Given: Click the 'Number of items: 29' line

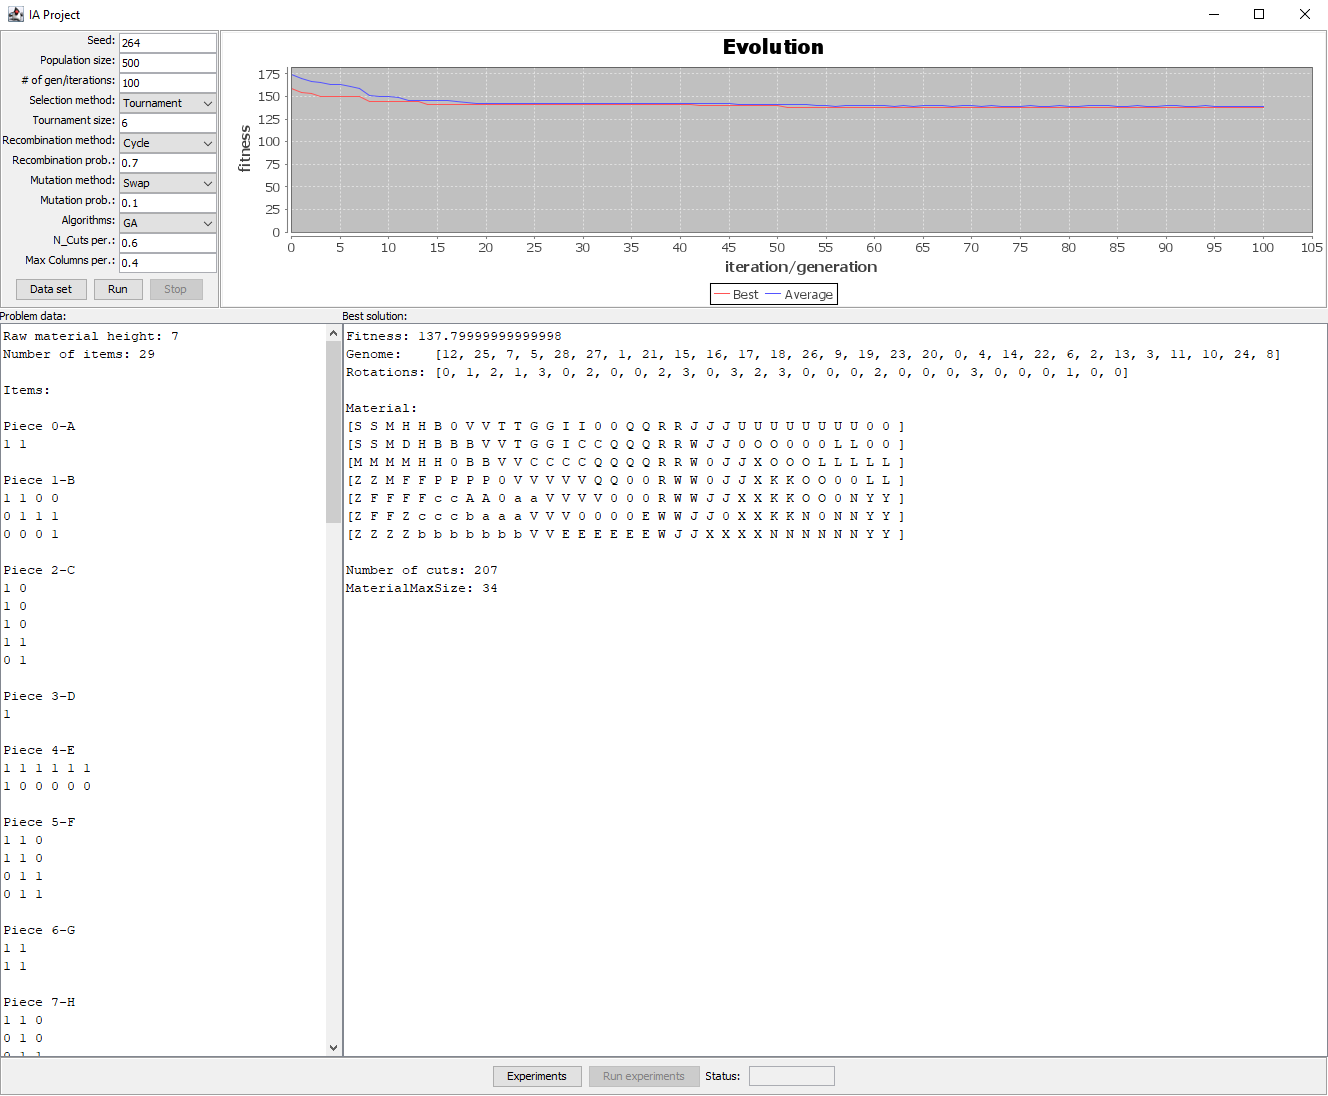Looking at the screenshot, I should (79, 354).
